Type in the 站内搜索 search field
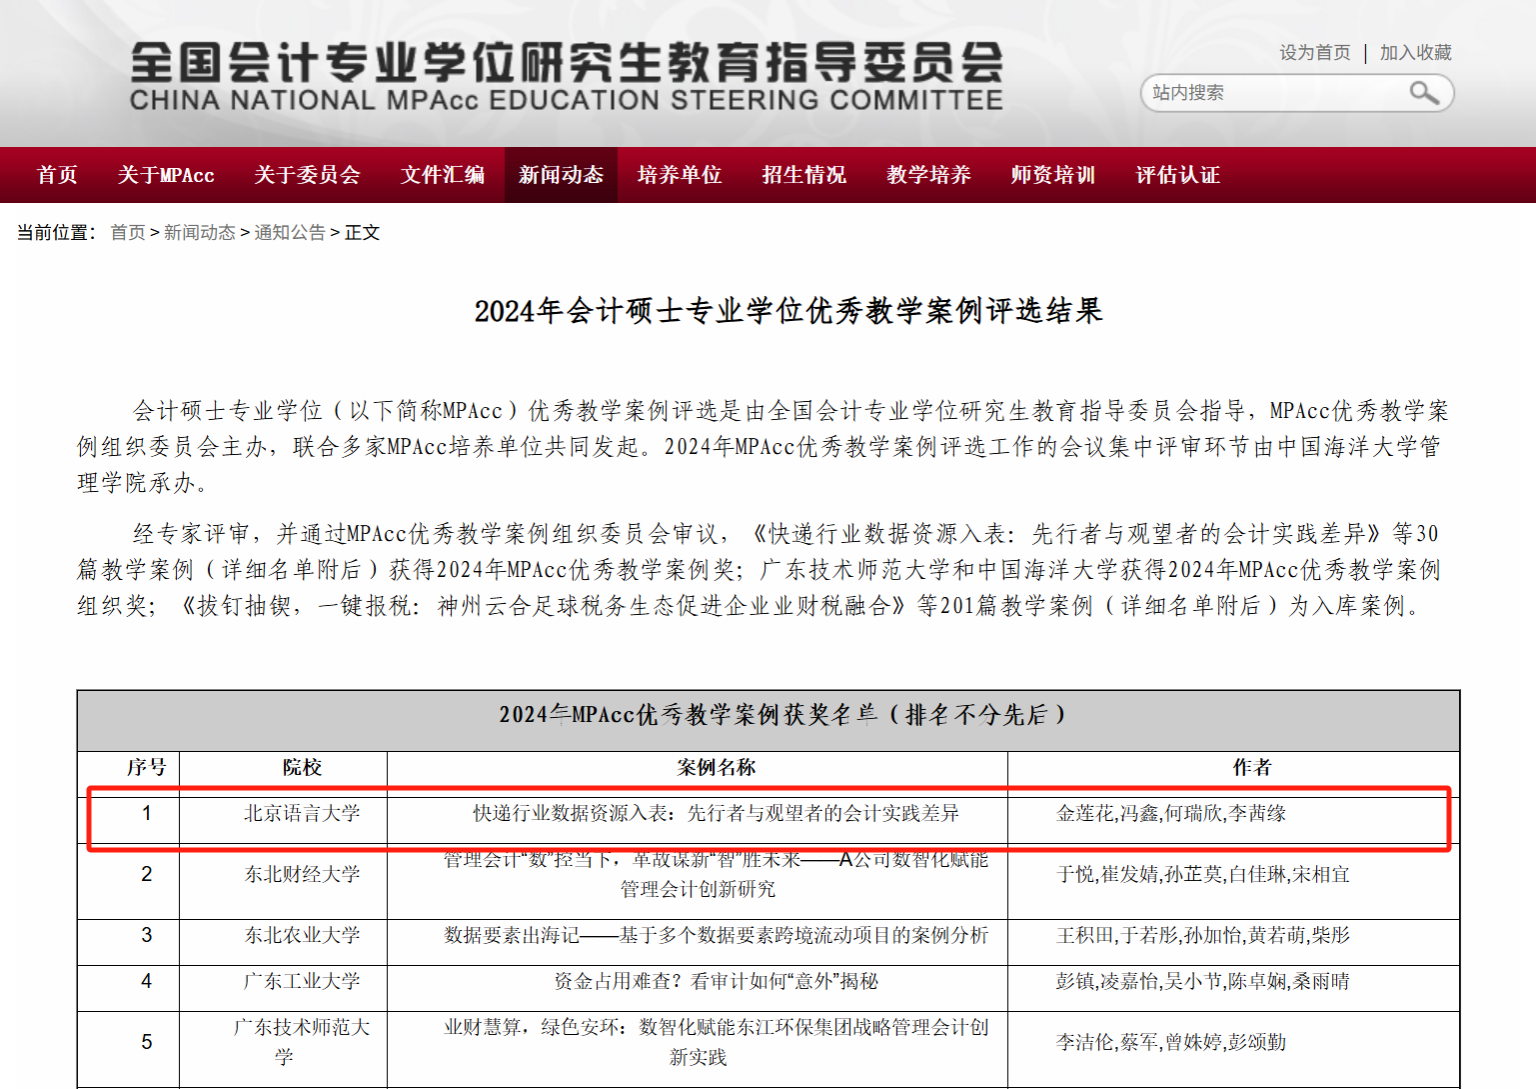The height and width of the screenshot is (1089, 1536). pyautogui.click(x=1270, y=93)
